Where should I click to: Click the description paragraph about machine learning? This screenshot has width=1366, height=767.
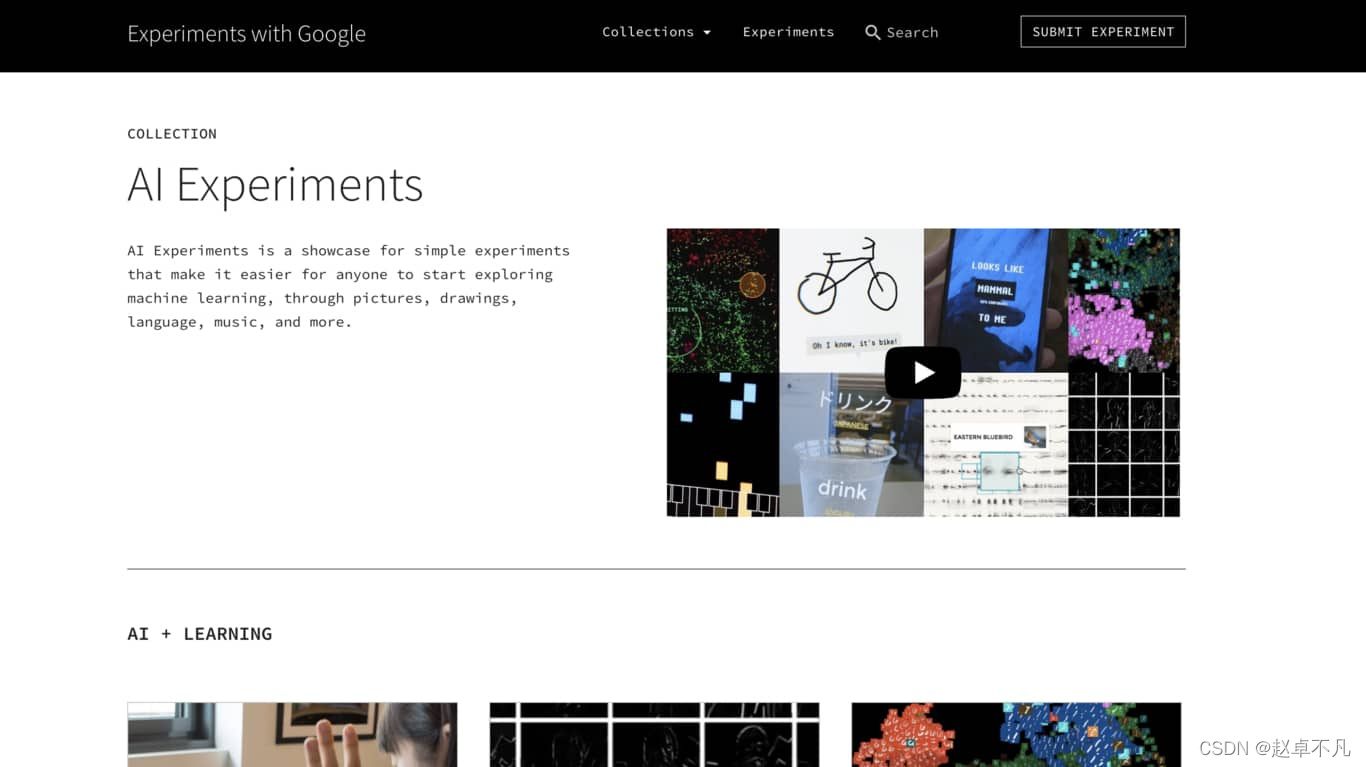(348, 286)
